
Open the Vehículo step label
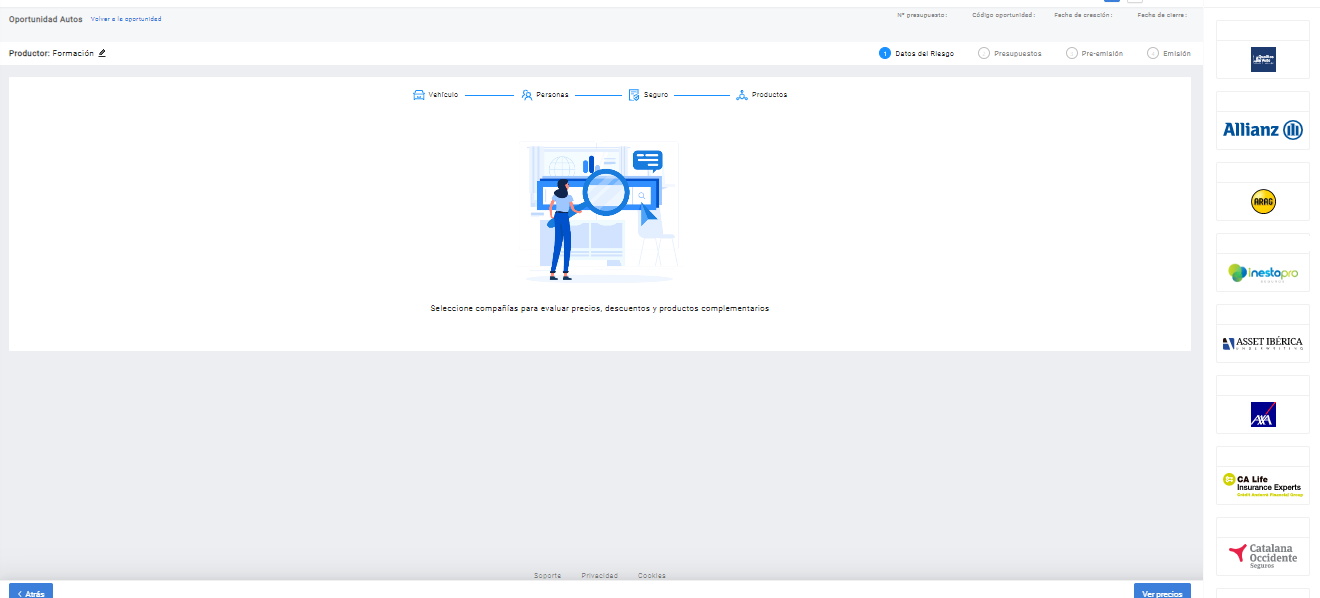443,95
